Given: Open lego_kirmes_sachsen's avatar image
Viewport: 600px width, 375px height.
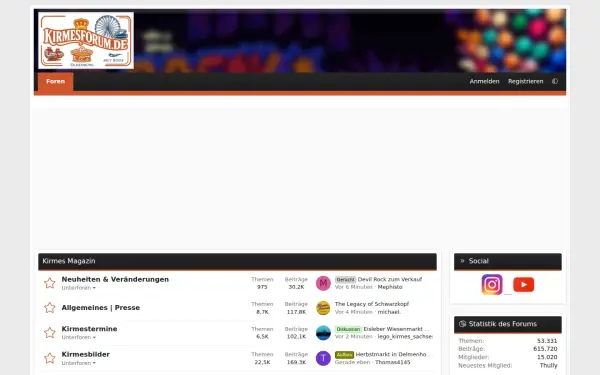Looking at the screenshot, I should 323,333.
